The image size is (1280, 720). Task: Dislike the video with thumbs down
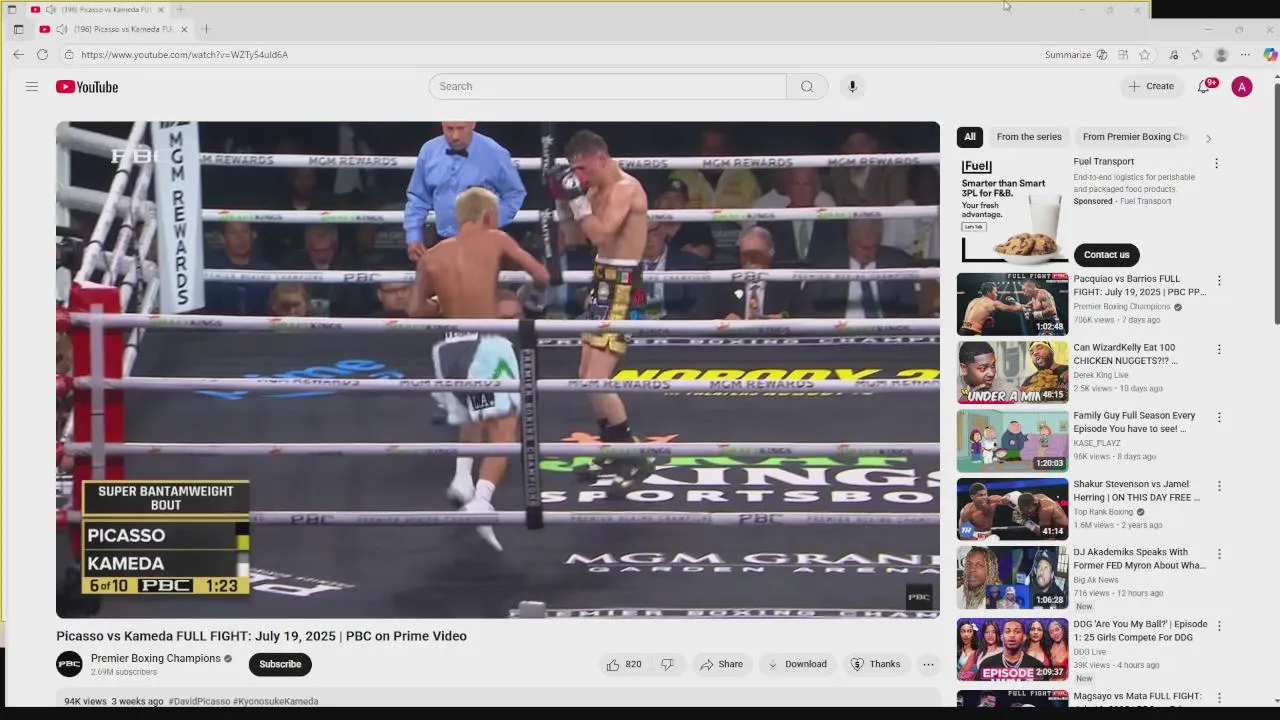click(x=667, y=664)
